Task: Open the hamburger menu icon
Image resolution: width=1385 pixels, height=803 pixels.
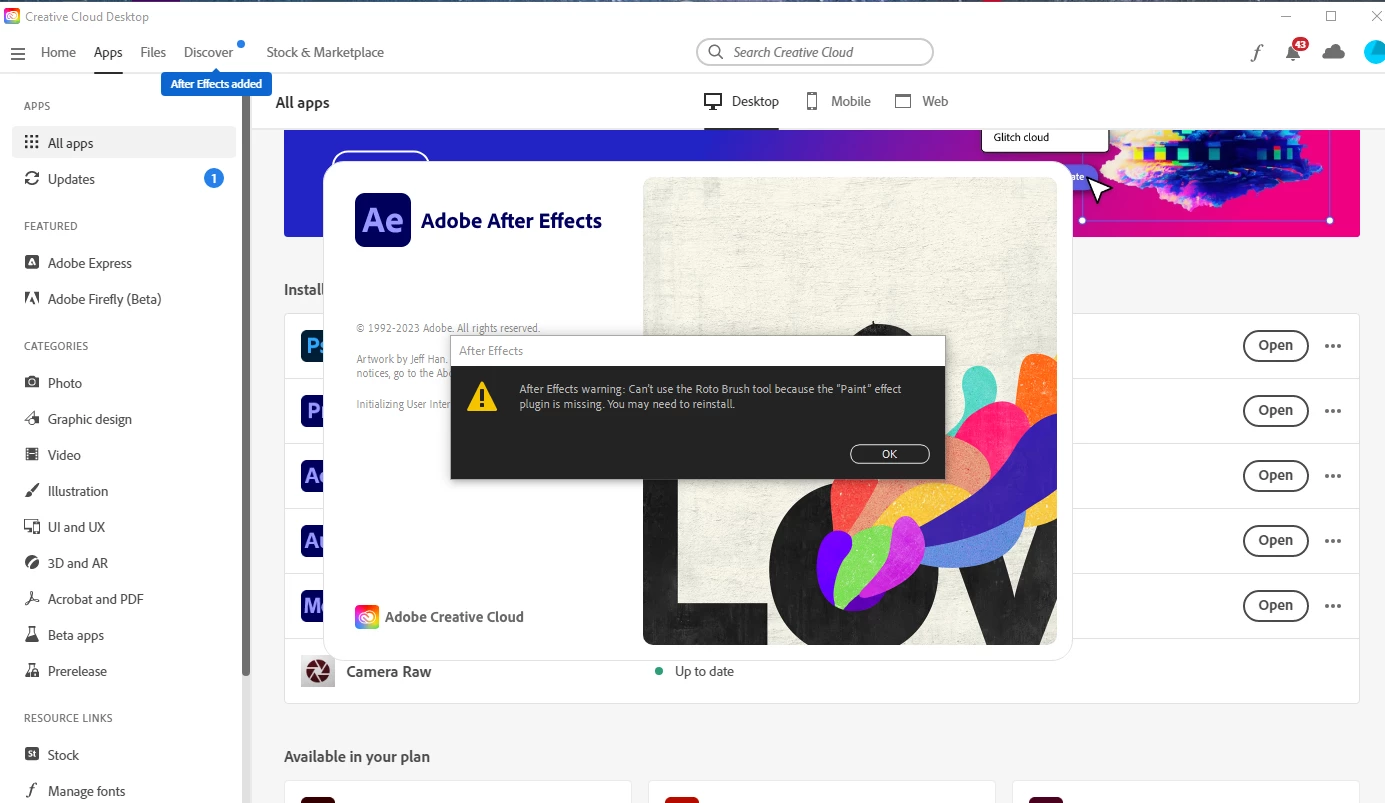Action: click(17, 53)
